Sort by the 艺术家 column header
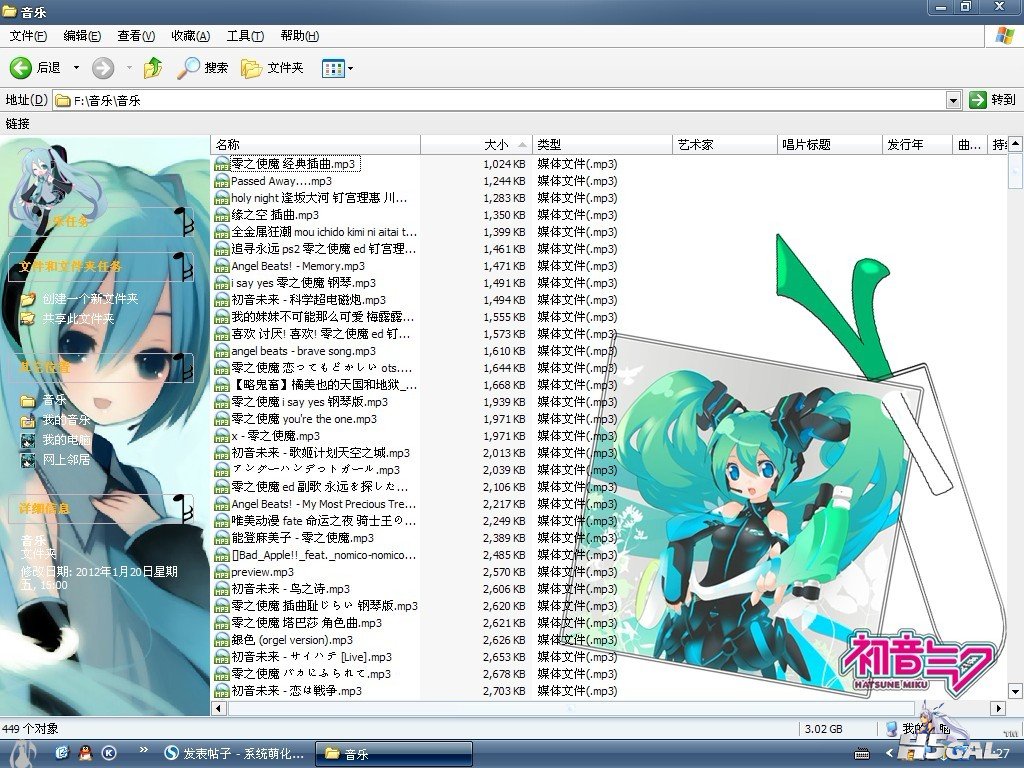The width and height of the screenshot is (1024, 768). [x=725, y=144]
